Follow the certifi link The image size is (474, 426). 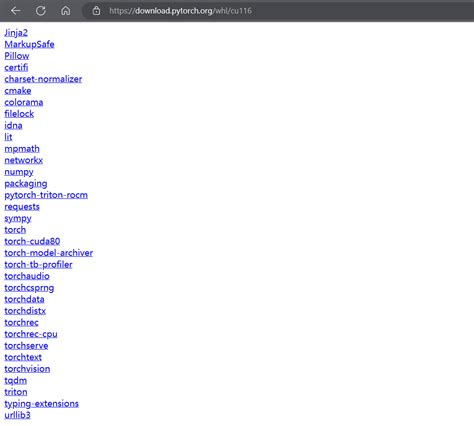pos(16,67)
